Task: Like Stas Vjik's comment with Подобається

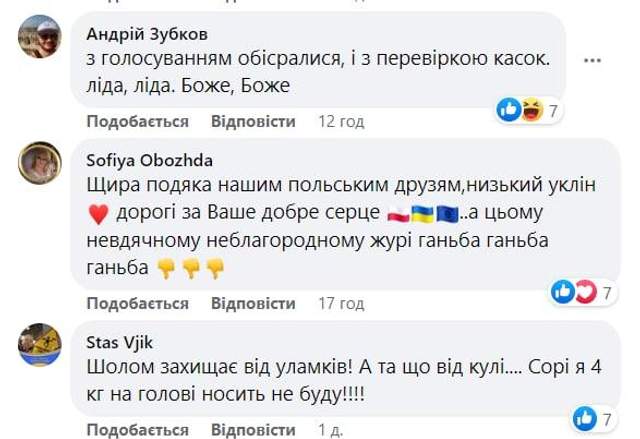Action: coord(138,430)
